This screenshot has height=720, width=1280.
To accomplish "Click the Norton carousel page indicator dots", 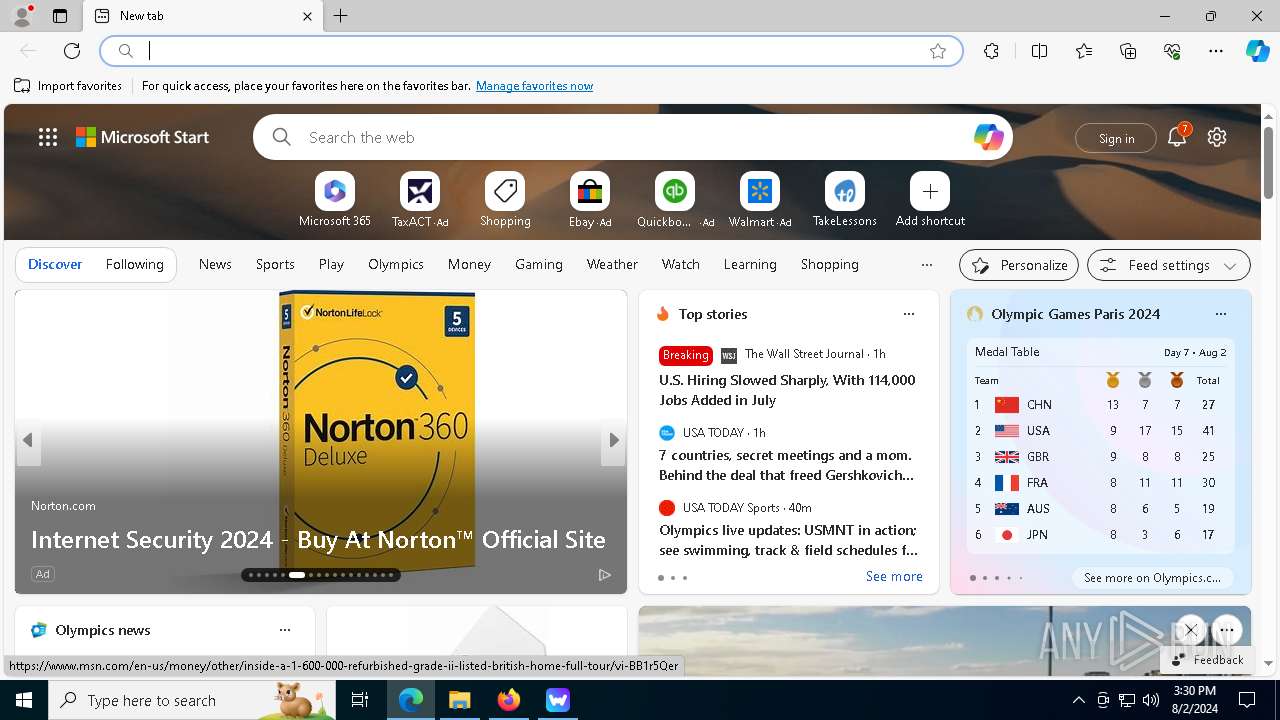I will pos(320,575).
